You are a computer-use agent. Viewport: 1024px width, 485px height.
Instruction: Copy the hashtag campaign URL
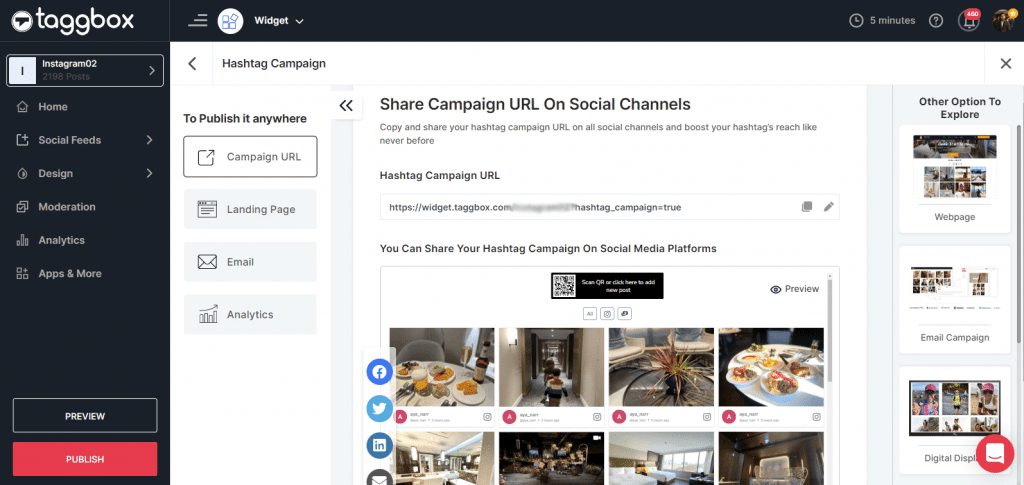pyautogui.click(x=807, y=207)
